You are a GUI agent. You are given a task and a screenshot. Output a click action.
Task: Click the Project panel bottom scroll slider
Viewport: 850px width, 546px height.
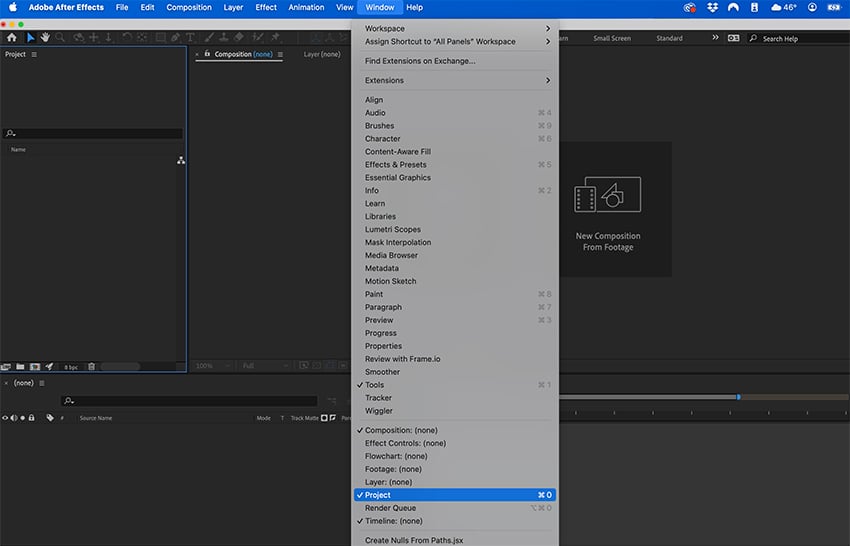click(x=120, y=367)
